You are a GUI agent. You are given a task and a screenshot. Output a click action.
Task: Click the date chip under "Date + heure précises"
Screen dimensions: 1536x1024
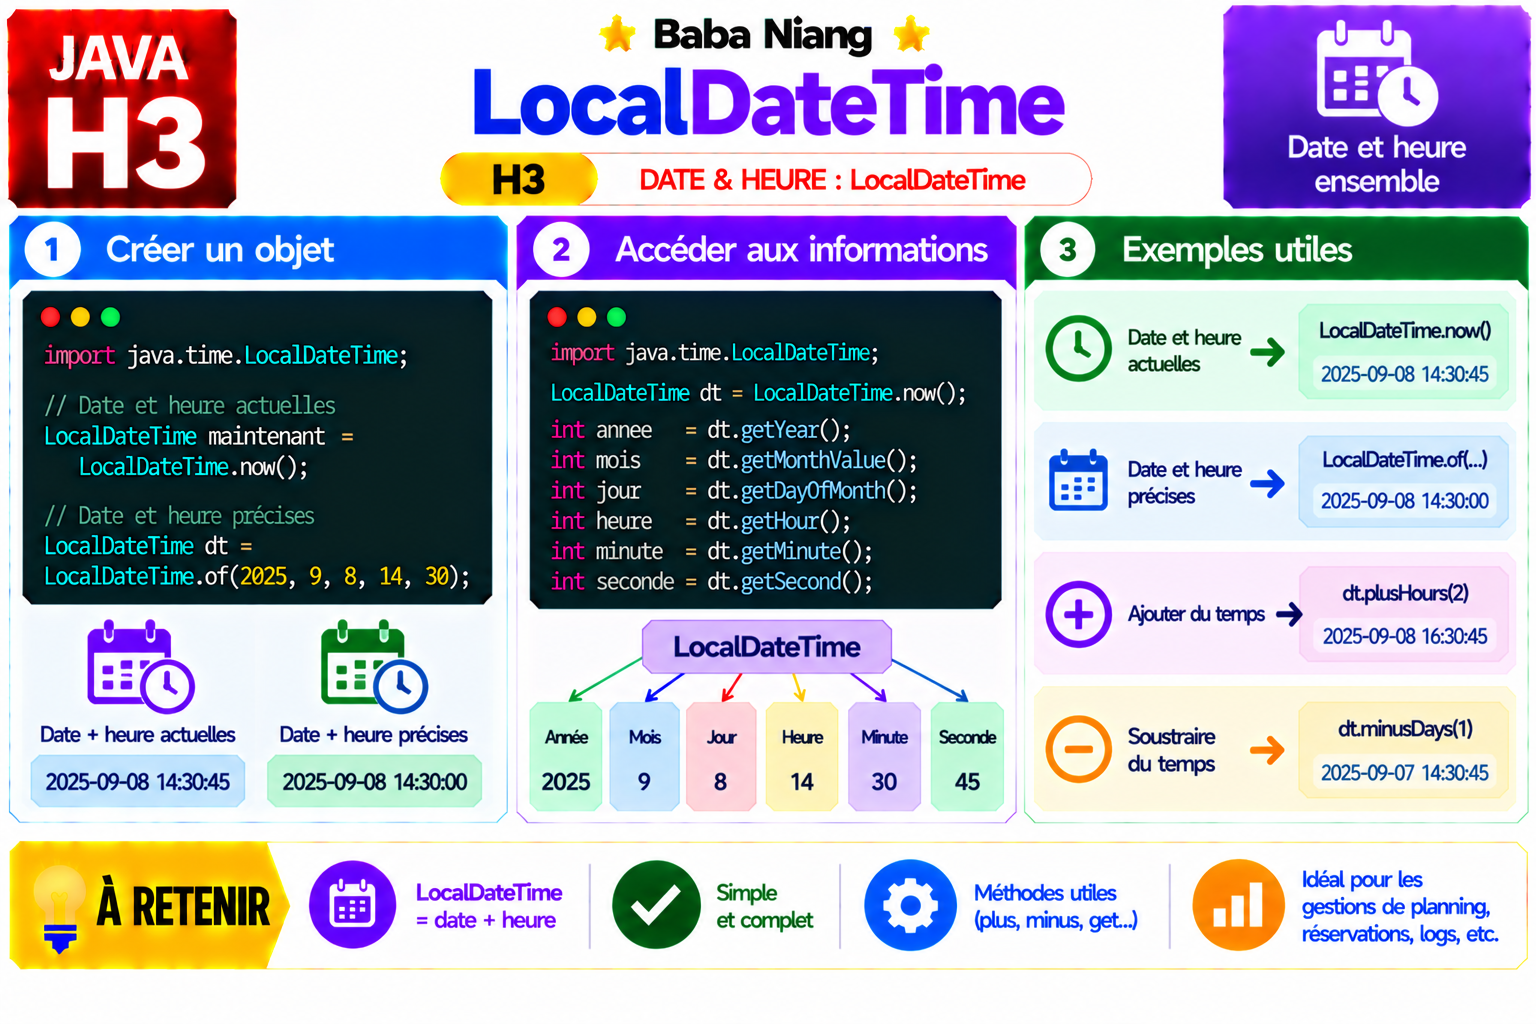click(x=375, y=782)
